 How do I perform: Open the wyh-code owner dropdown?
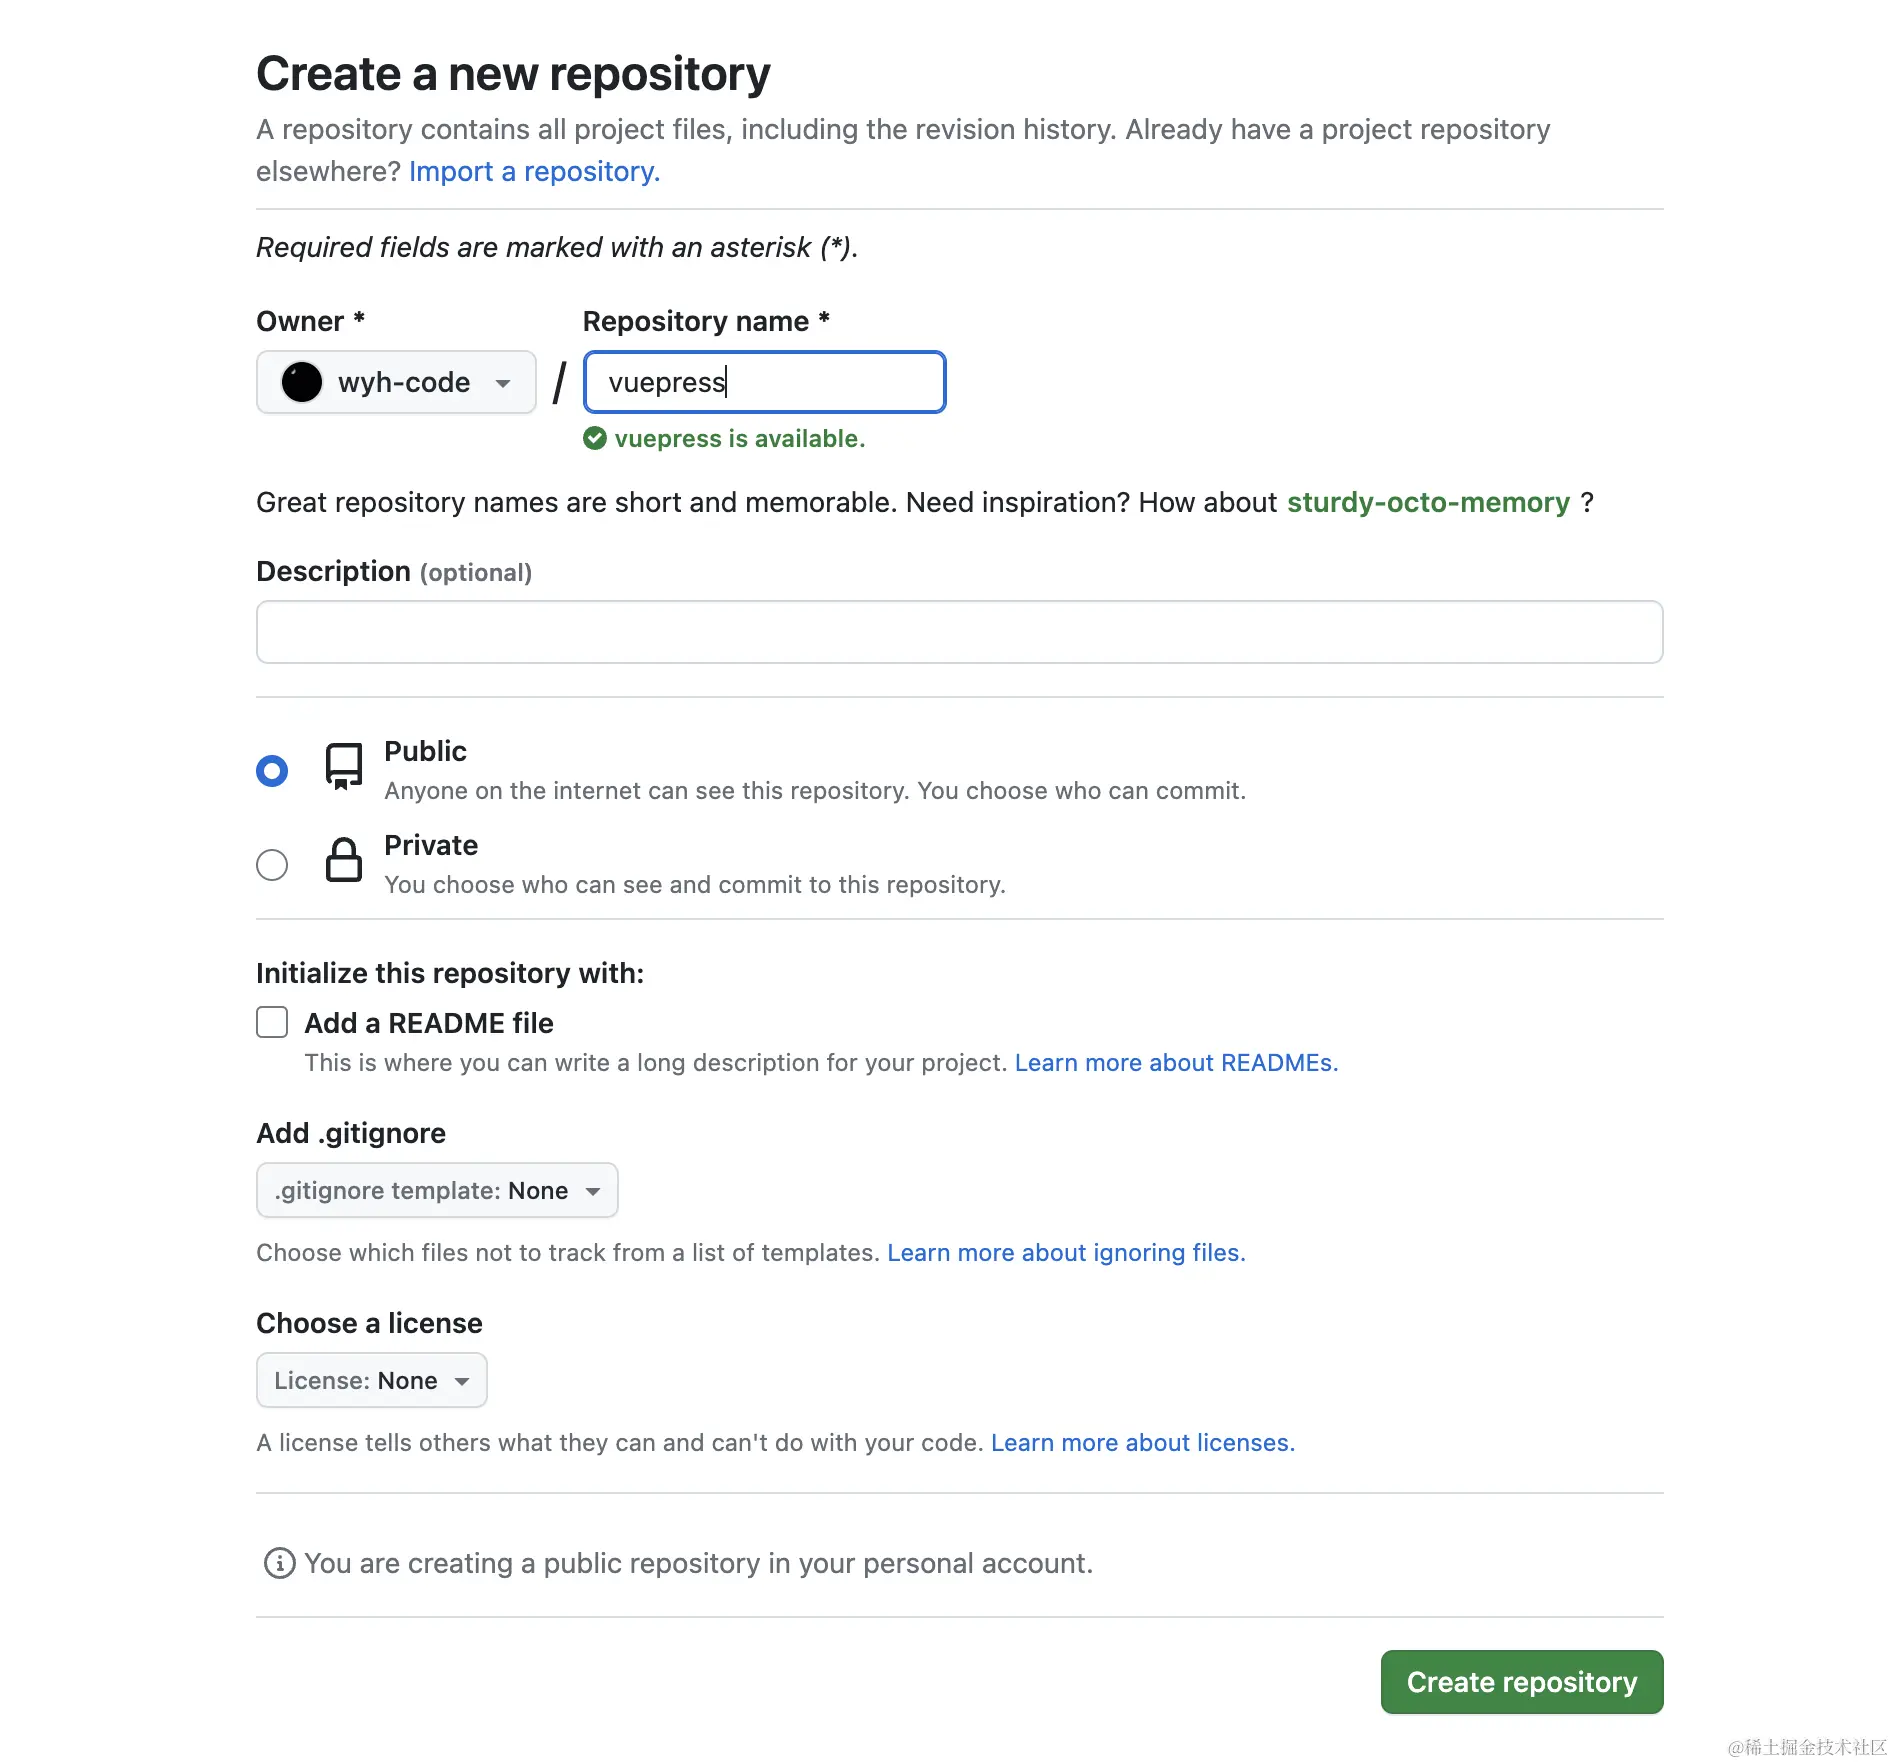click(x=396, y=382)
